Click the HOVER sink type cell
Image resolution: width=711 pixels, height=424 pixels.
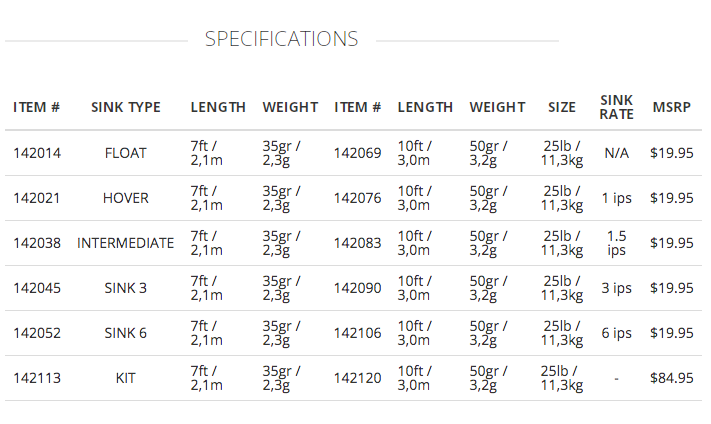point(126,198)
